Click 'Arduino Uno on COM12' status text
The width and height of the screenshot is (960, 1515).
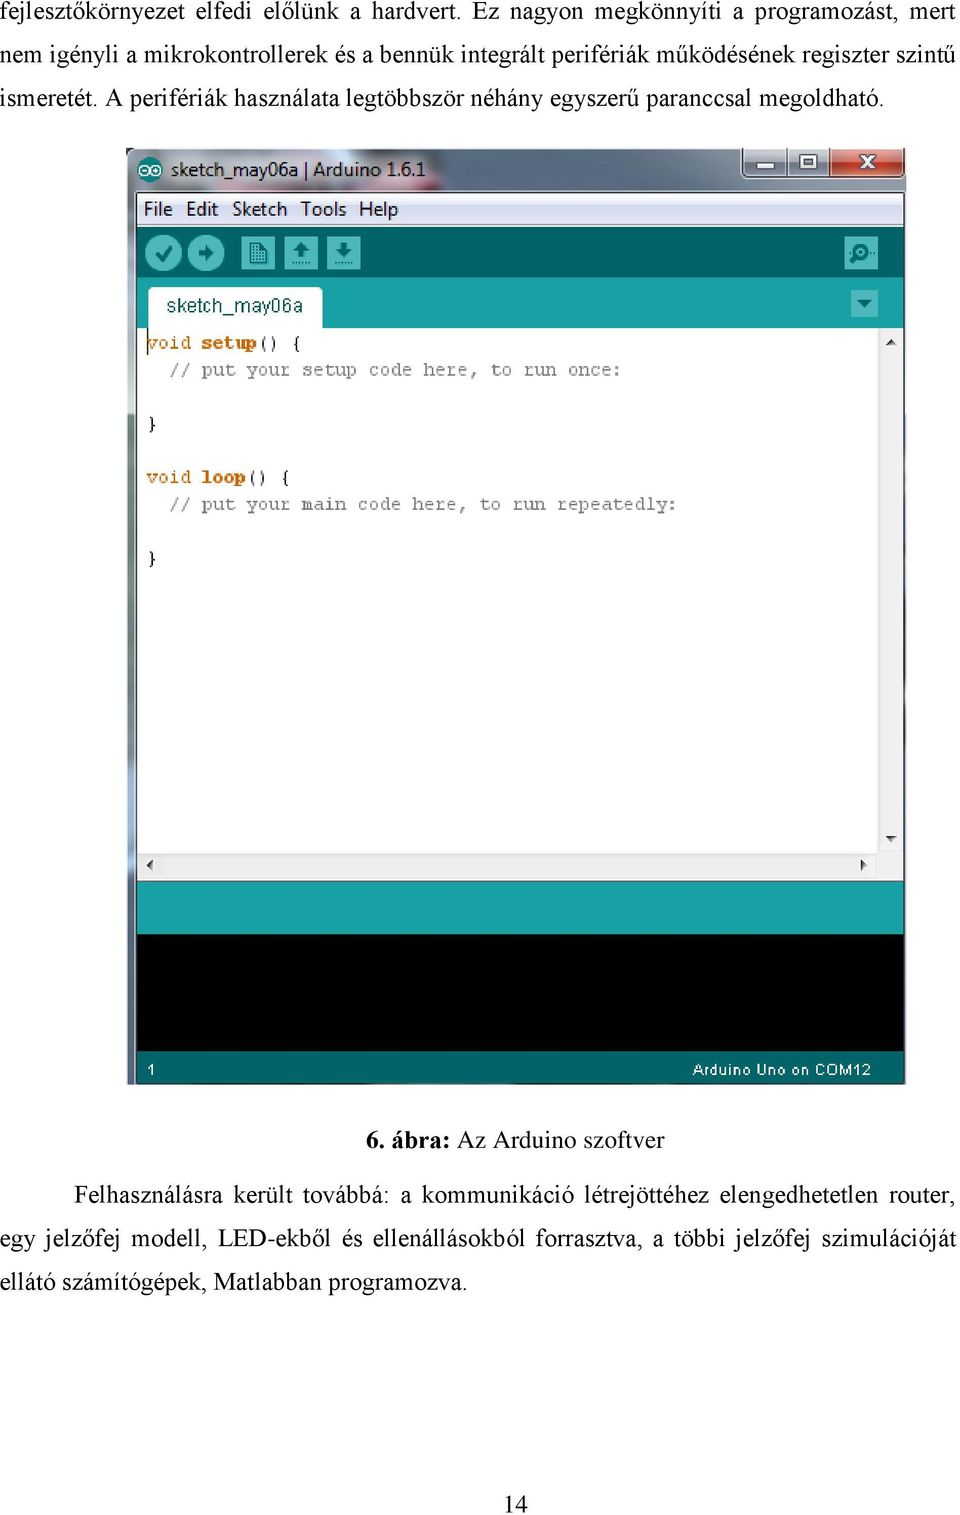coord(782,1069)
